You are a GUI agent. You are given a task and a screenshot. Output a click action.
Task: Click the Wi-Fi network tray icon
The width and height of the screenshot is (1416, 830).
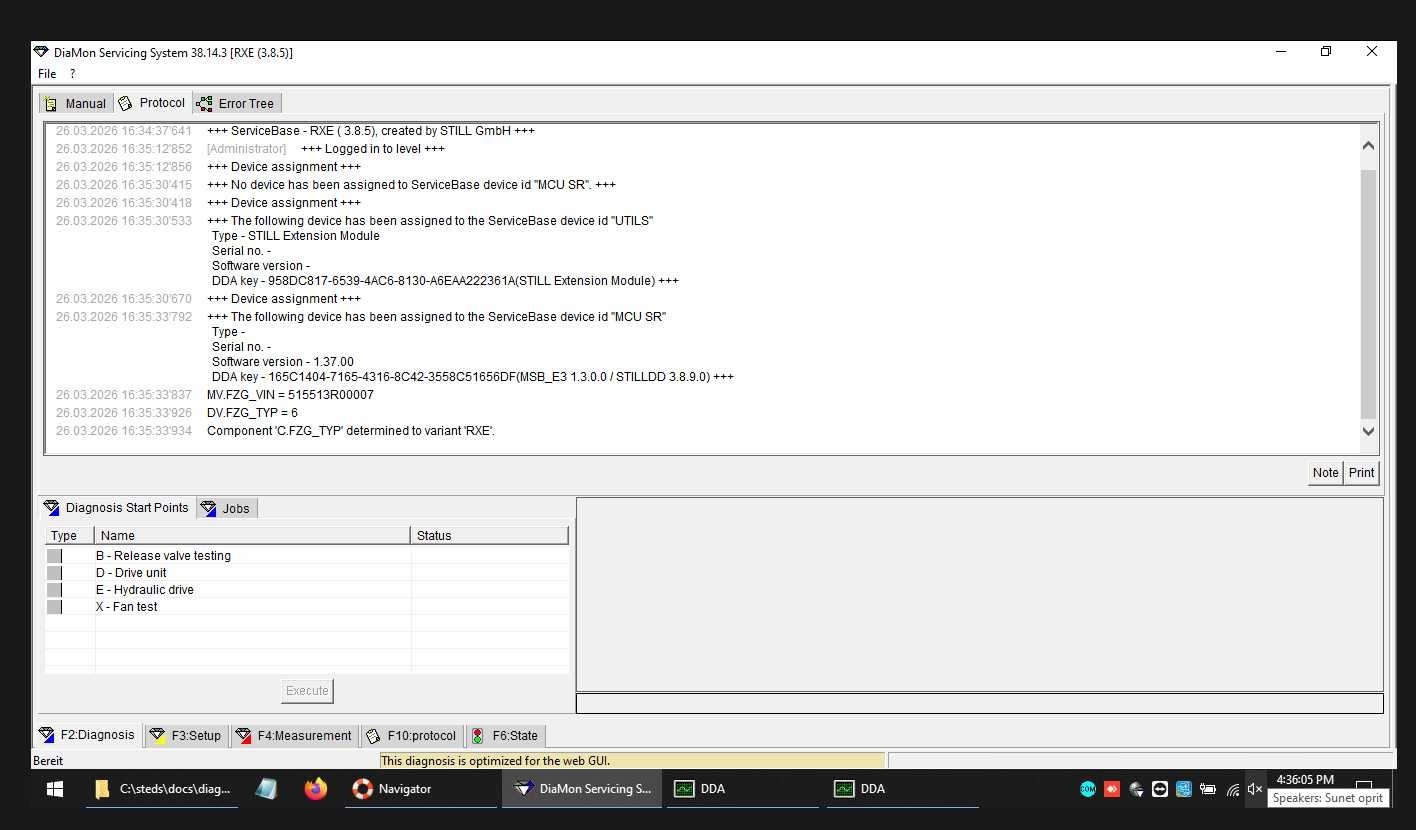tap(1232, 789)
